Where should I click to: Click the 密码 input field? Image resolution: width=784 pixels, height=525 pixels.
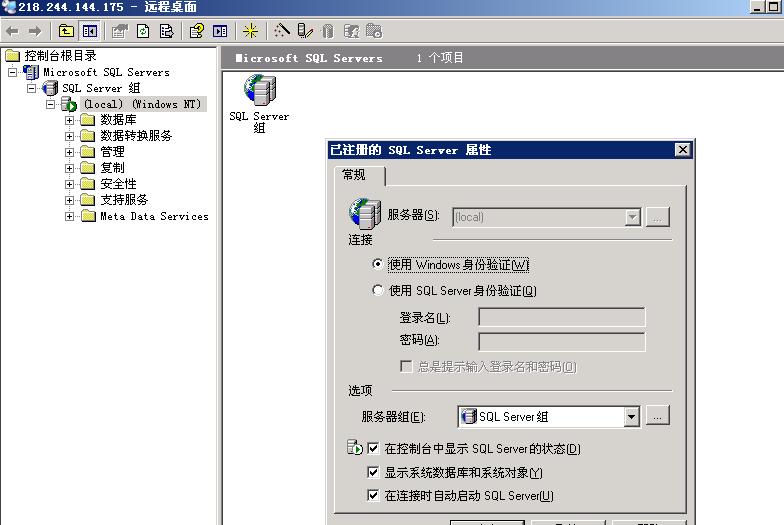[562, 342]
